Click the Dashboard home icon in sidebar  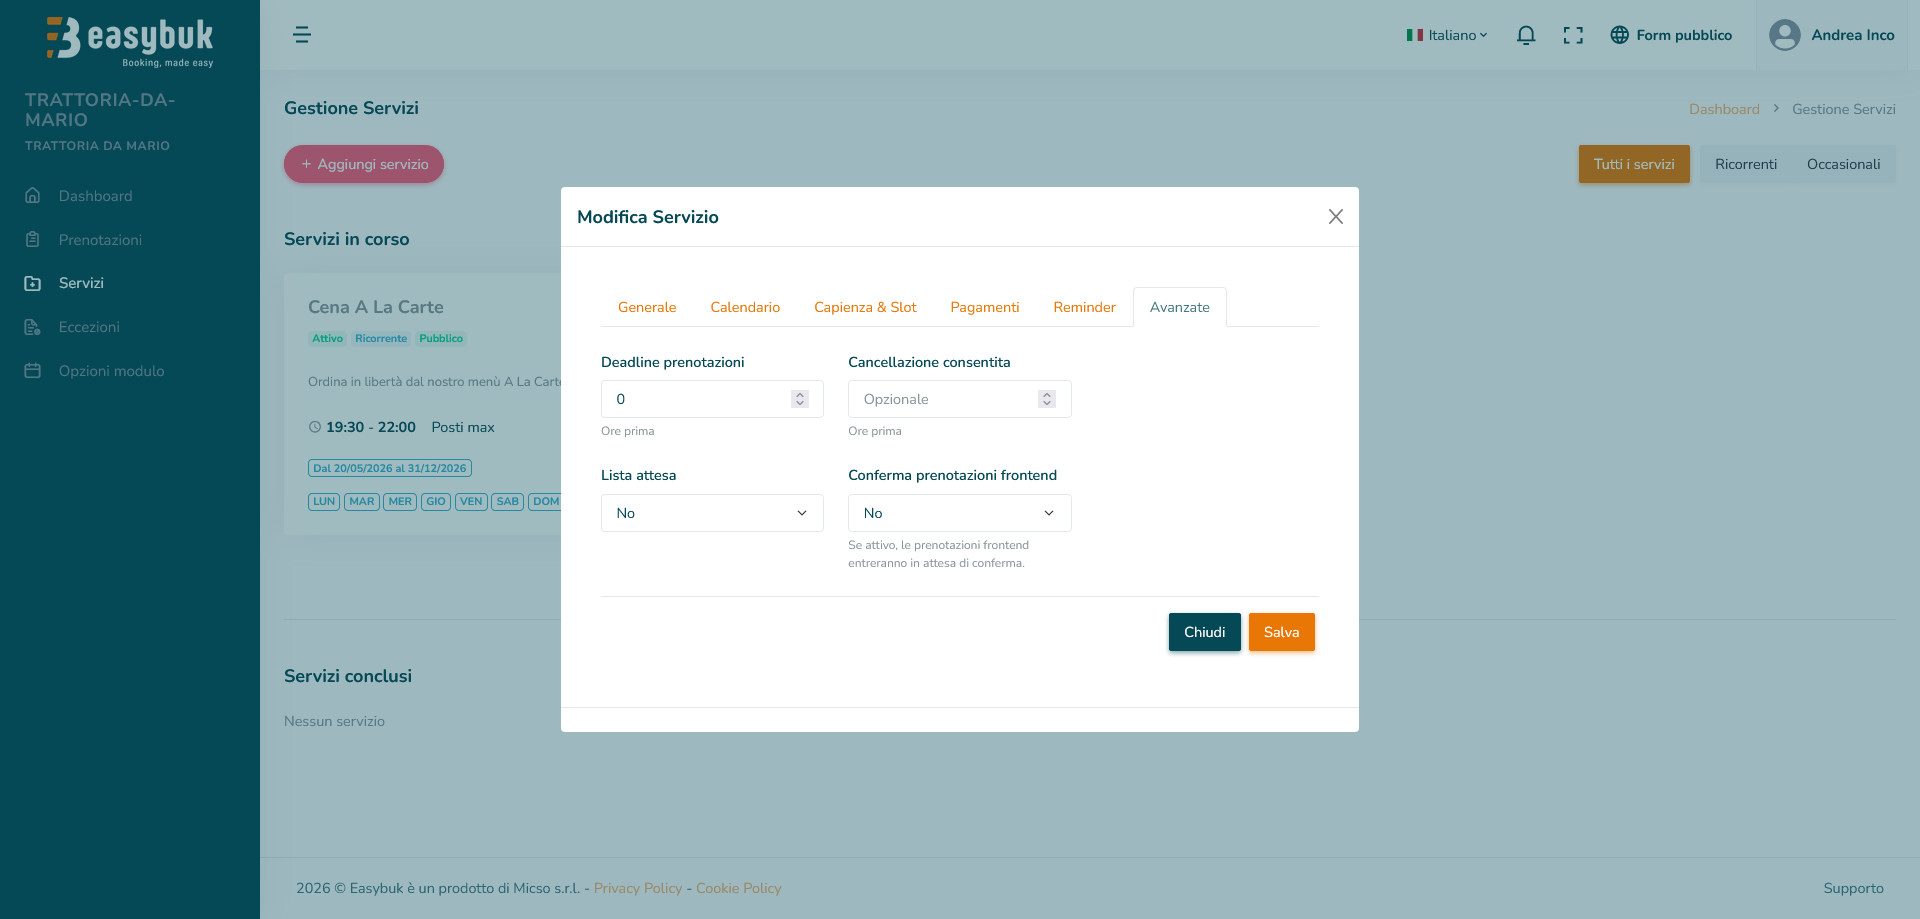pos(33,195)
